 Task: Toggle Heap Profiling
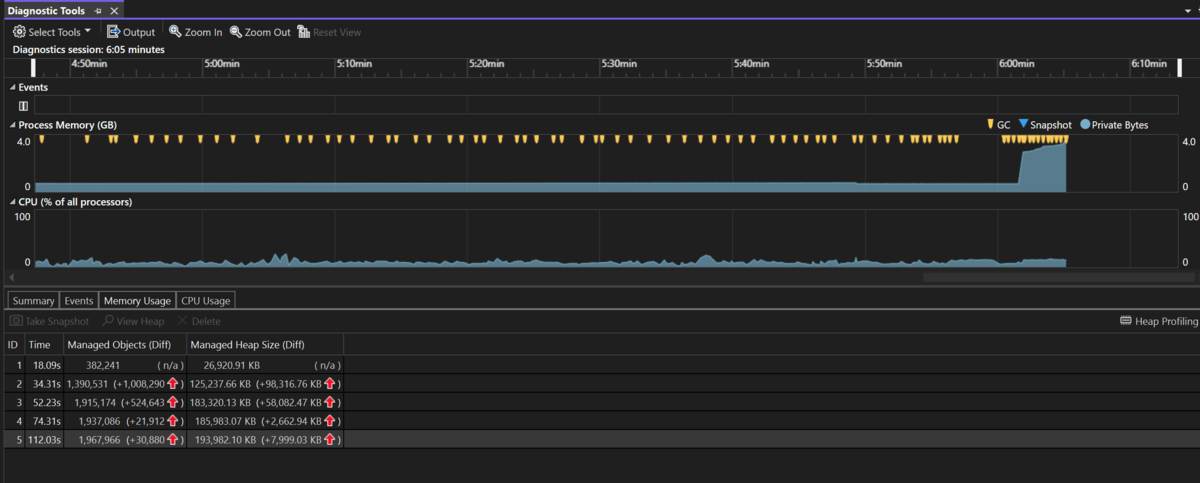click(x=1158, y=321)
